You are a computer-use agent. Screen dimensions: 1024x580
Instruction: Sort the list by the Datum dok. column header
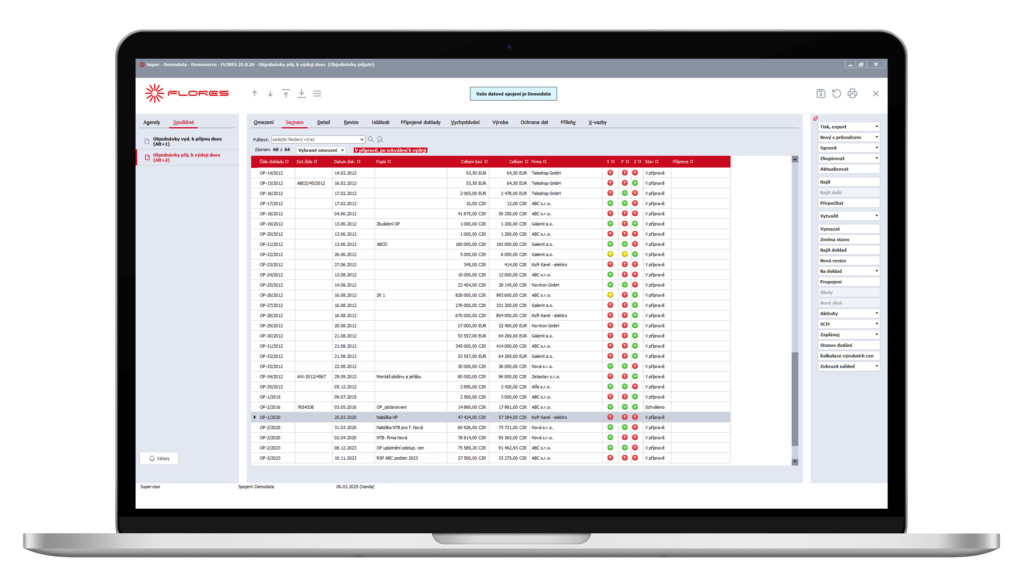tap(346, 161)
